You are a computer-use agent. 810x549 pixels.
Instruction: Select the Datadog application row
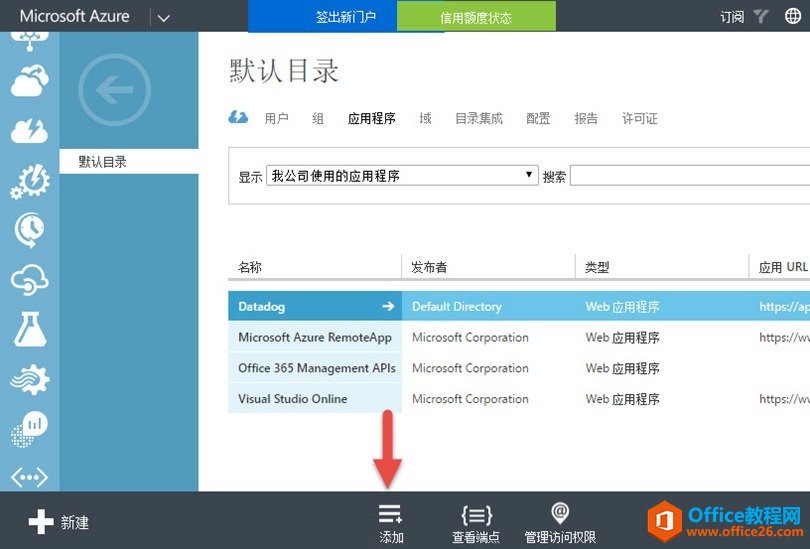pos(519,306)
